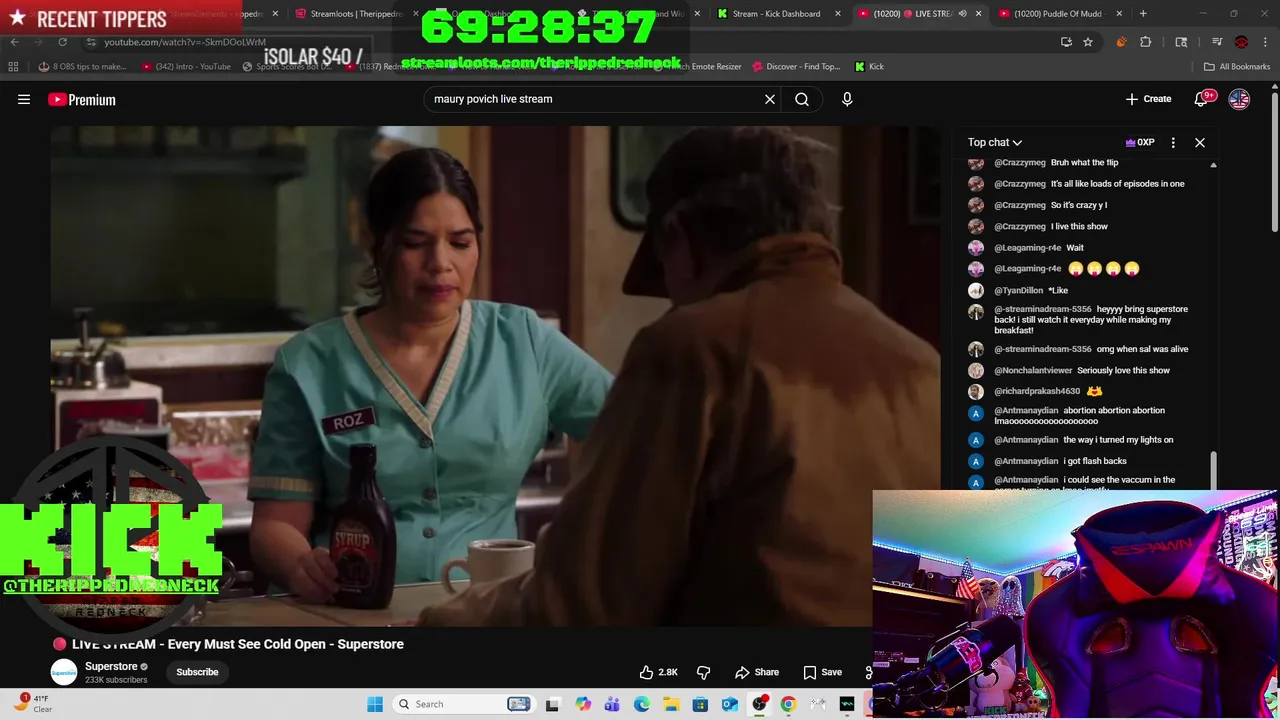Save video to playlist
The image size is (1280, 720).
[x=823, y=672]
